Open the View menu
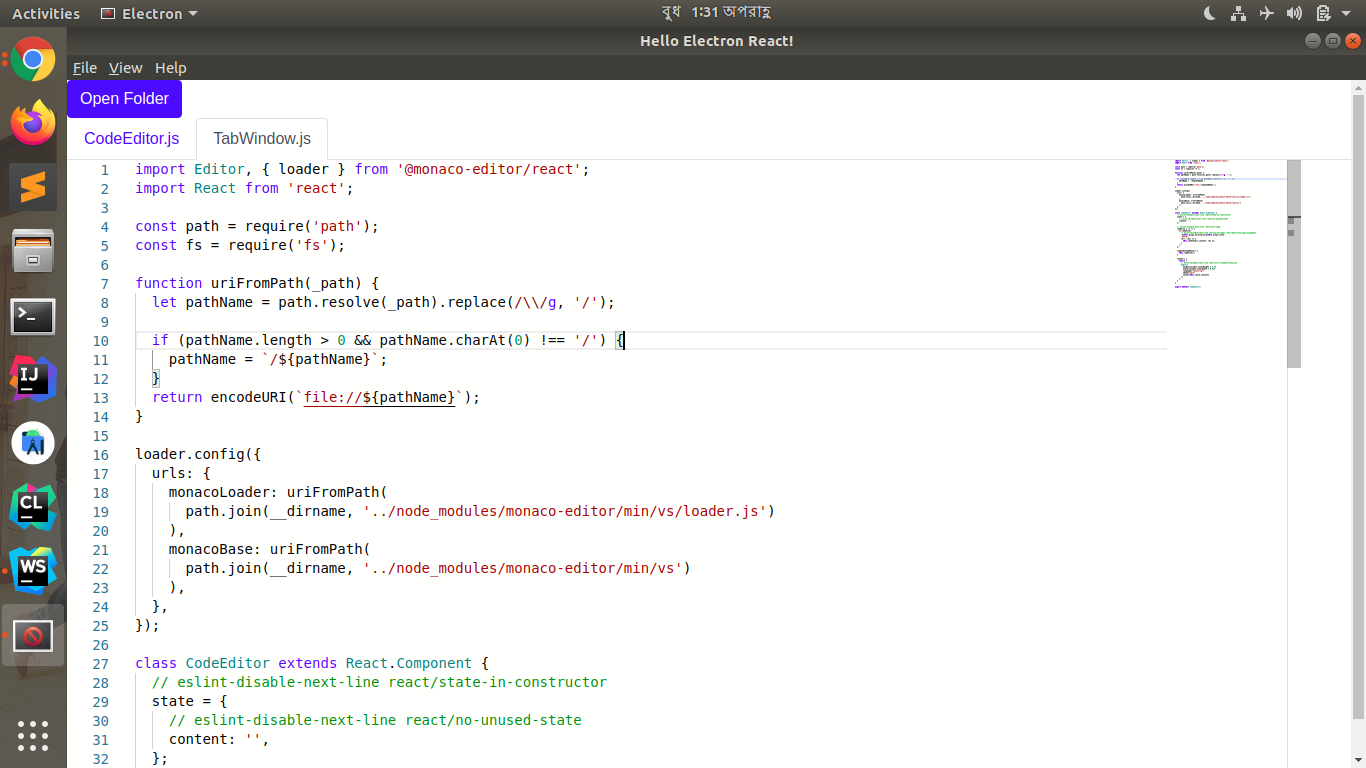The width and height of the screenshot is (1366, 768). tap(125, 68)
